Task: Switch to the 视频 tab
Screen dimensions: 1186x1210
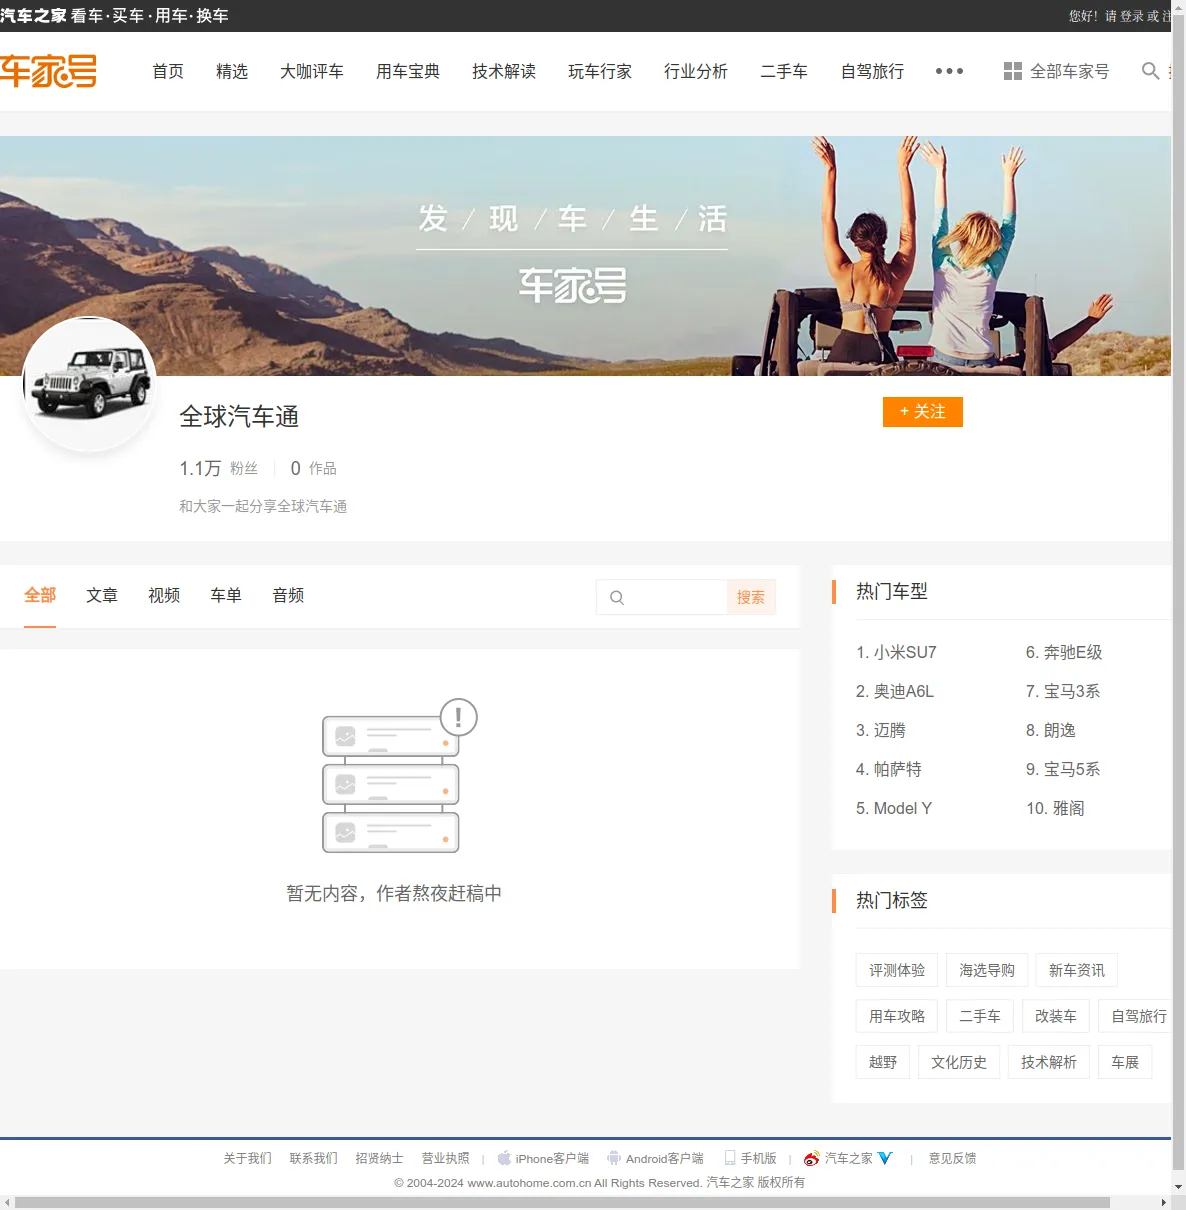Action: click(x=164, y=595)
